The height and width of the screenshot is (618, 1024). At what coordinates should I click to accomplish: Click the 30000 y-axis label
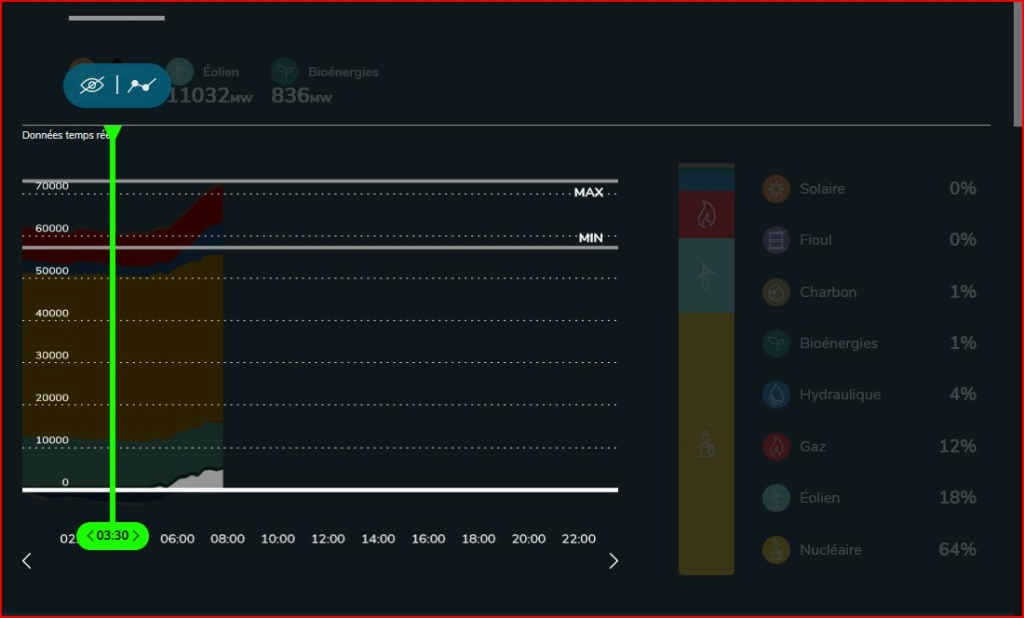[52, 355]
